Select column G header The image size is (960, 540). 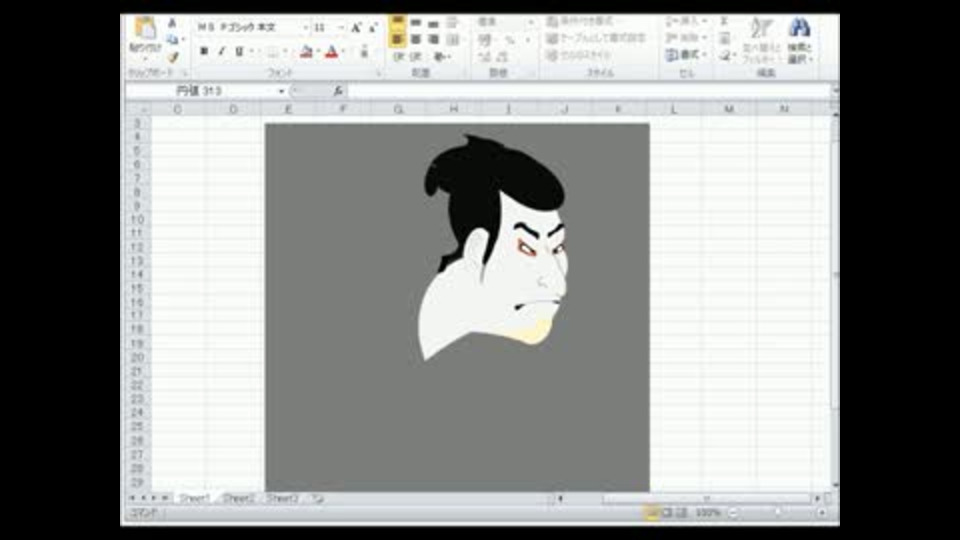[399, 109]
